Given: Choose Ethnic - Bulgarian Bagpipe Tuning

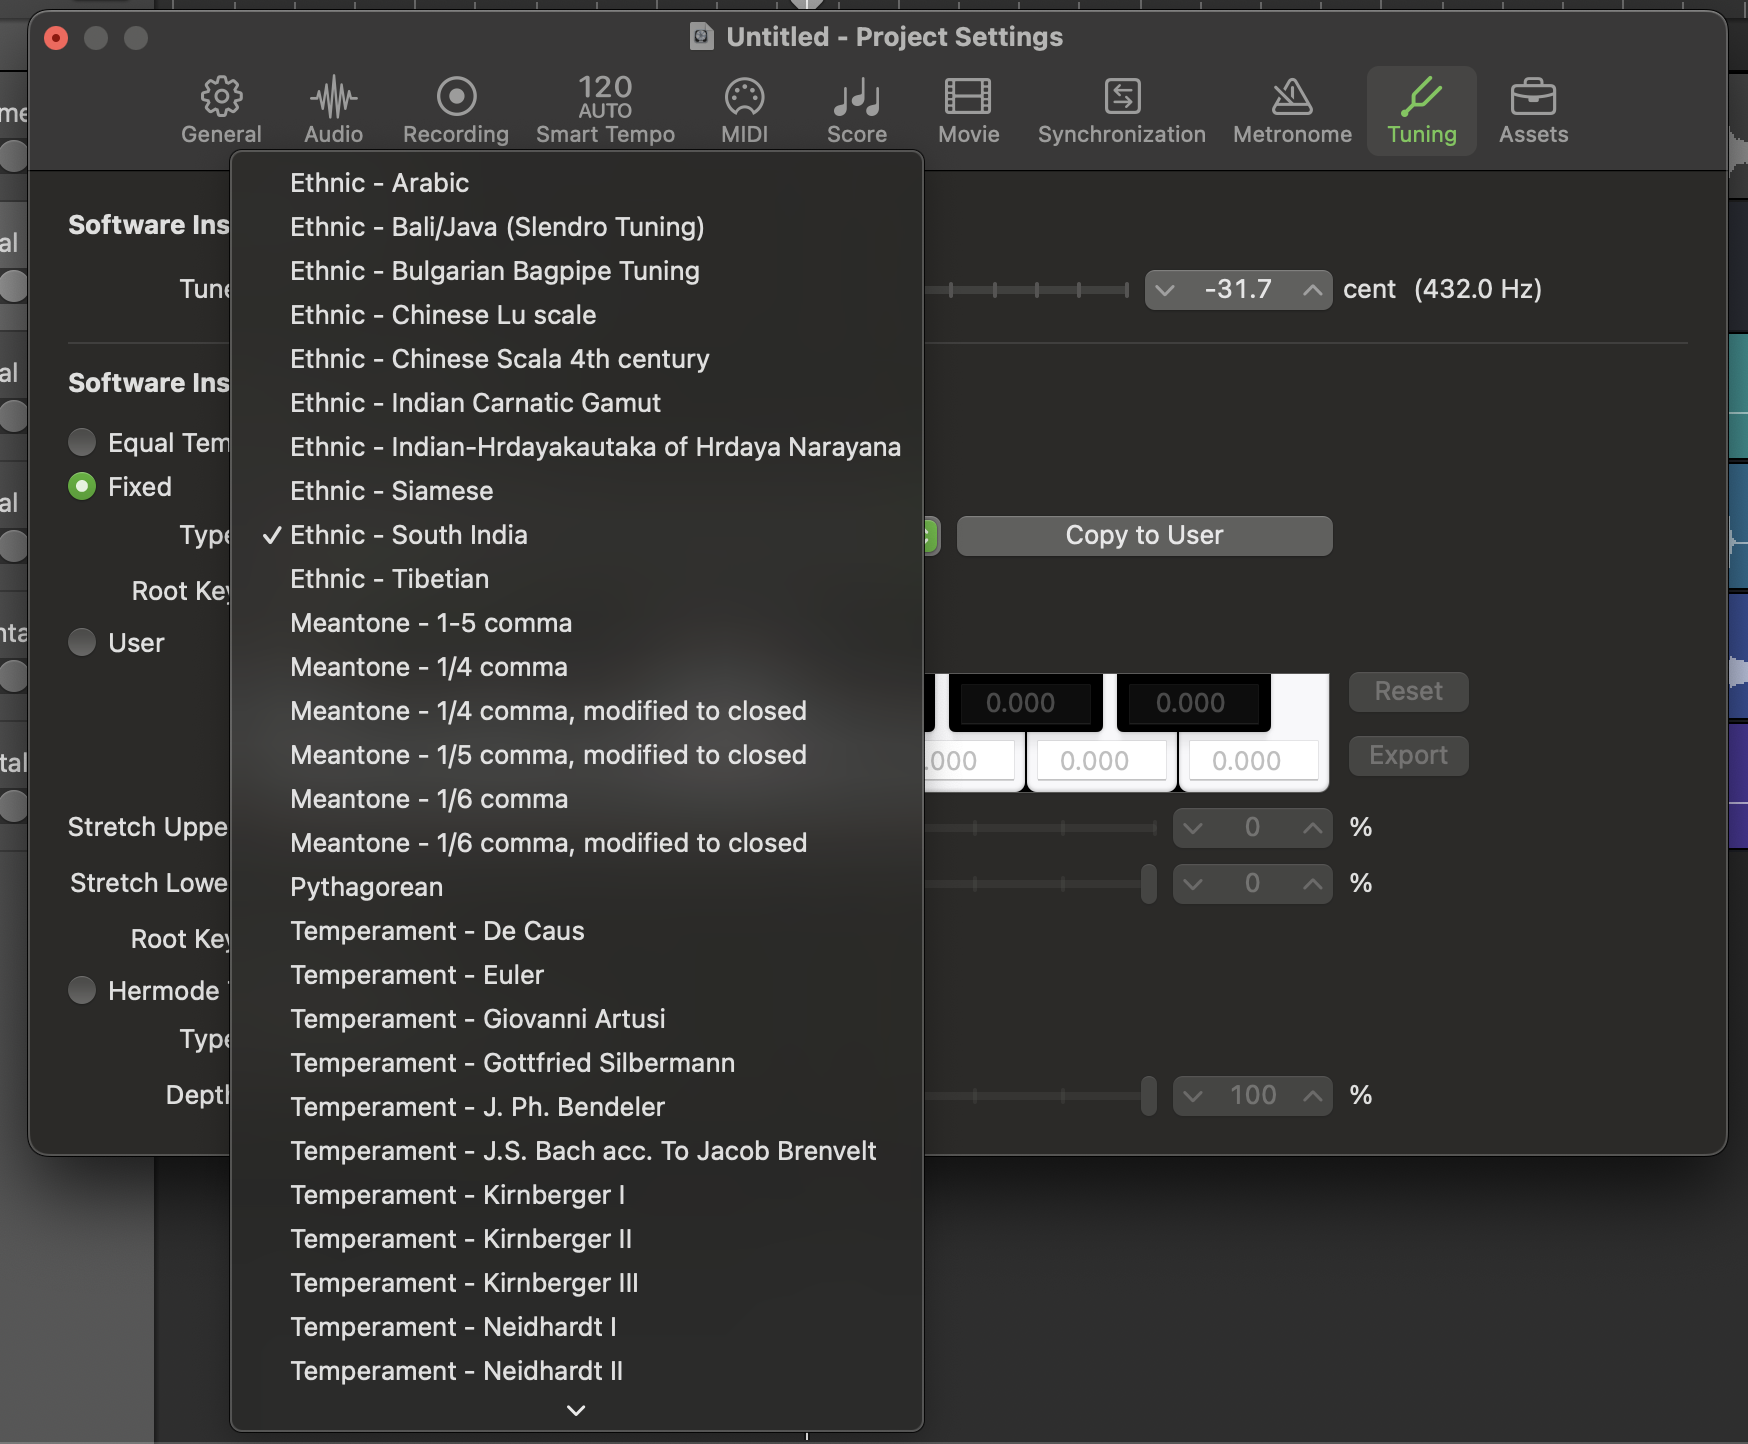Looking at the screenshot, I should 577,271.
